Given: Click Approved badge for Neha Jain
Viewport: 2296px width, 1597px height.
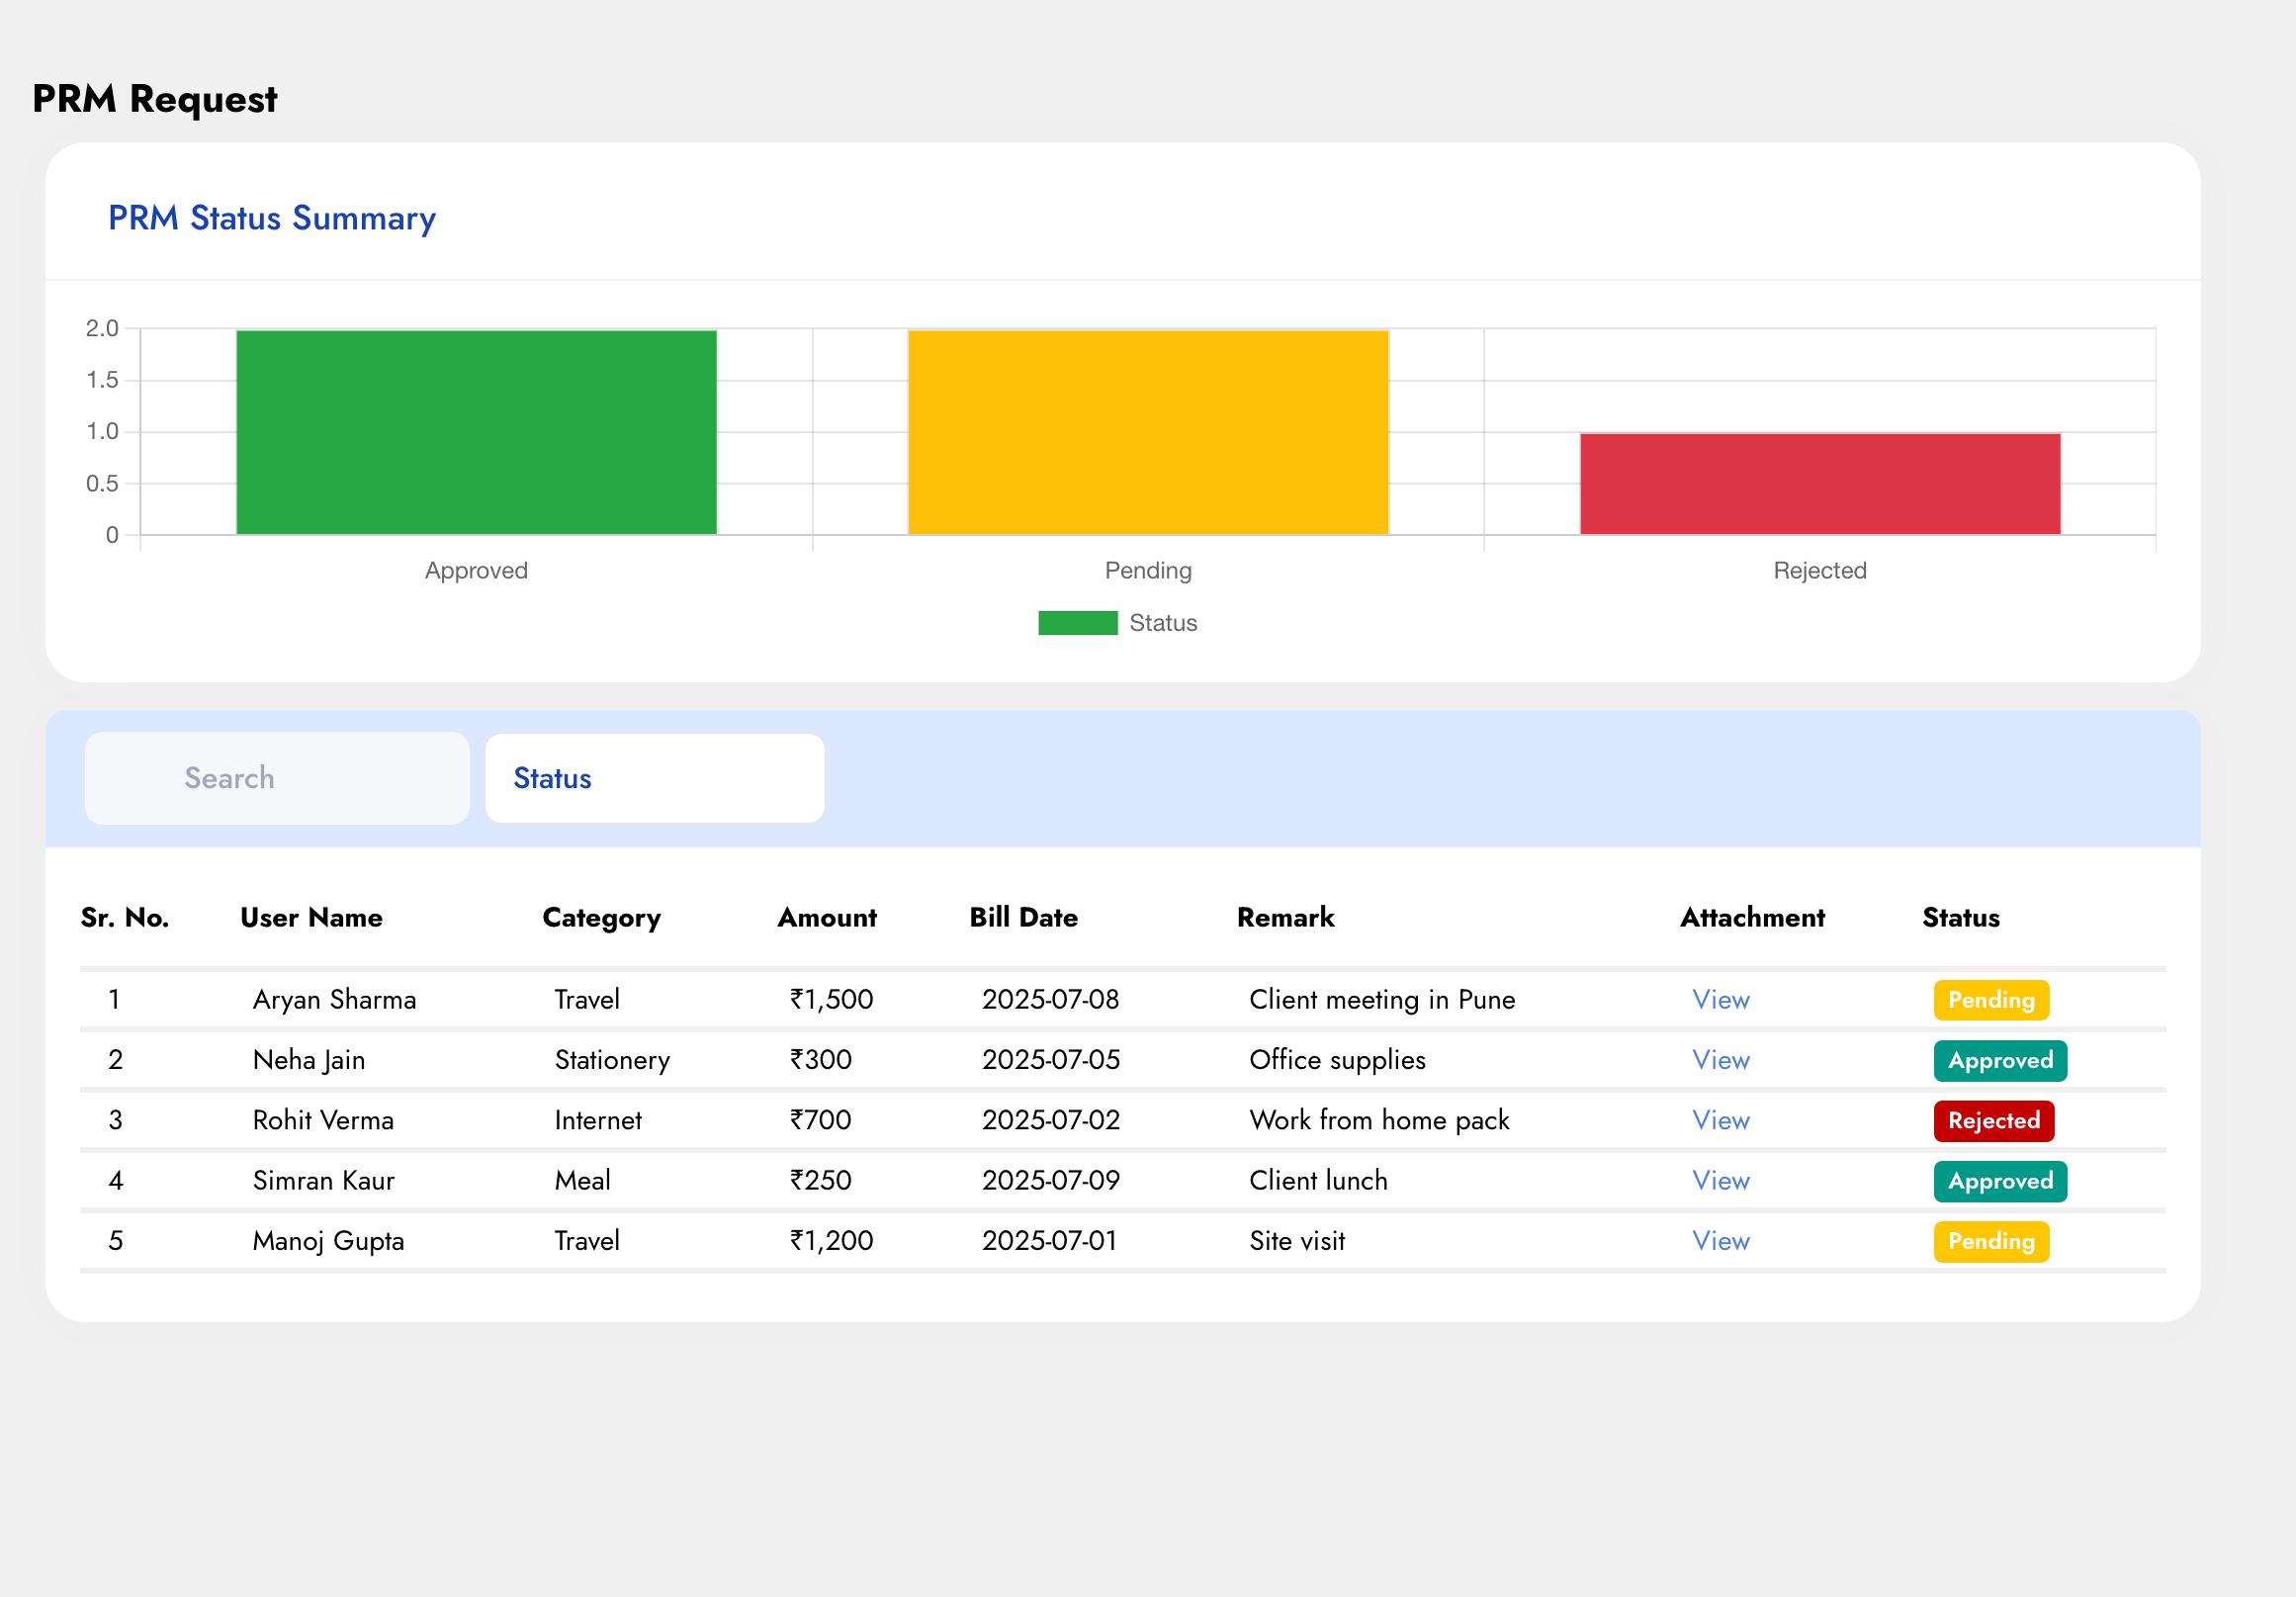Looking at the screenshot, I should tap(1999, 1060).
